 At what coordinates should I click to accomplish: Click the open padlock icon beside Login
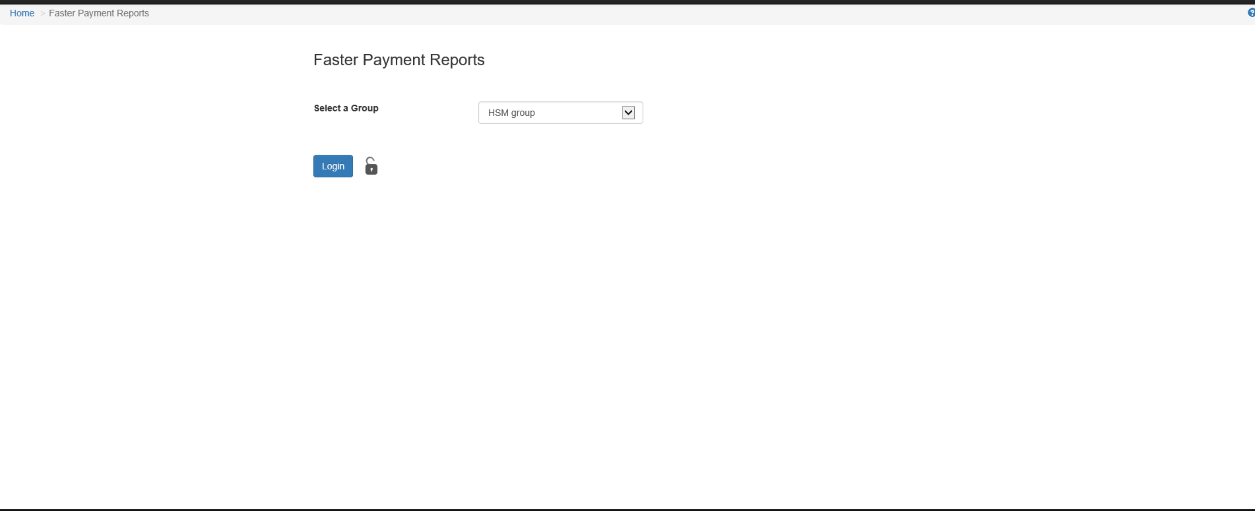click(371, 167)
